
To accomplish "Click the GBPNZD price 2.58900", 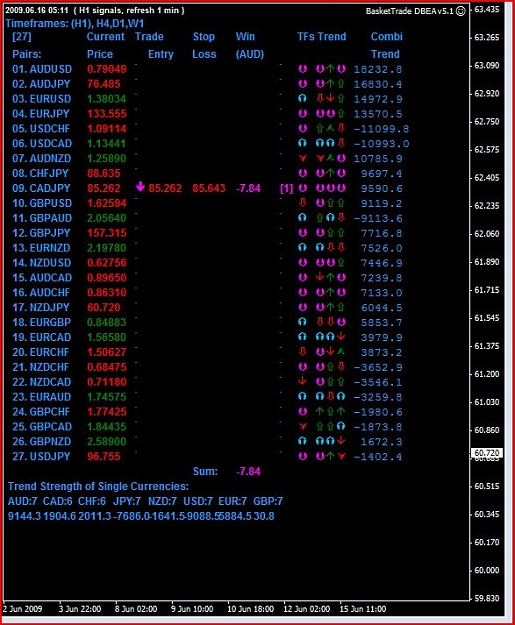I will click(x=106, y=441).
